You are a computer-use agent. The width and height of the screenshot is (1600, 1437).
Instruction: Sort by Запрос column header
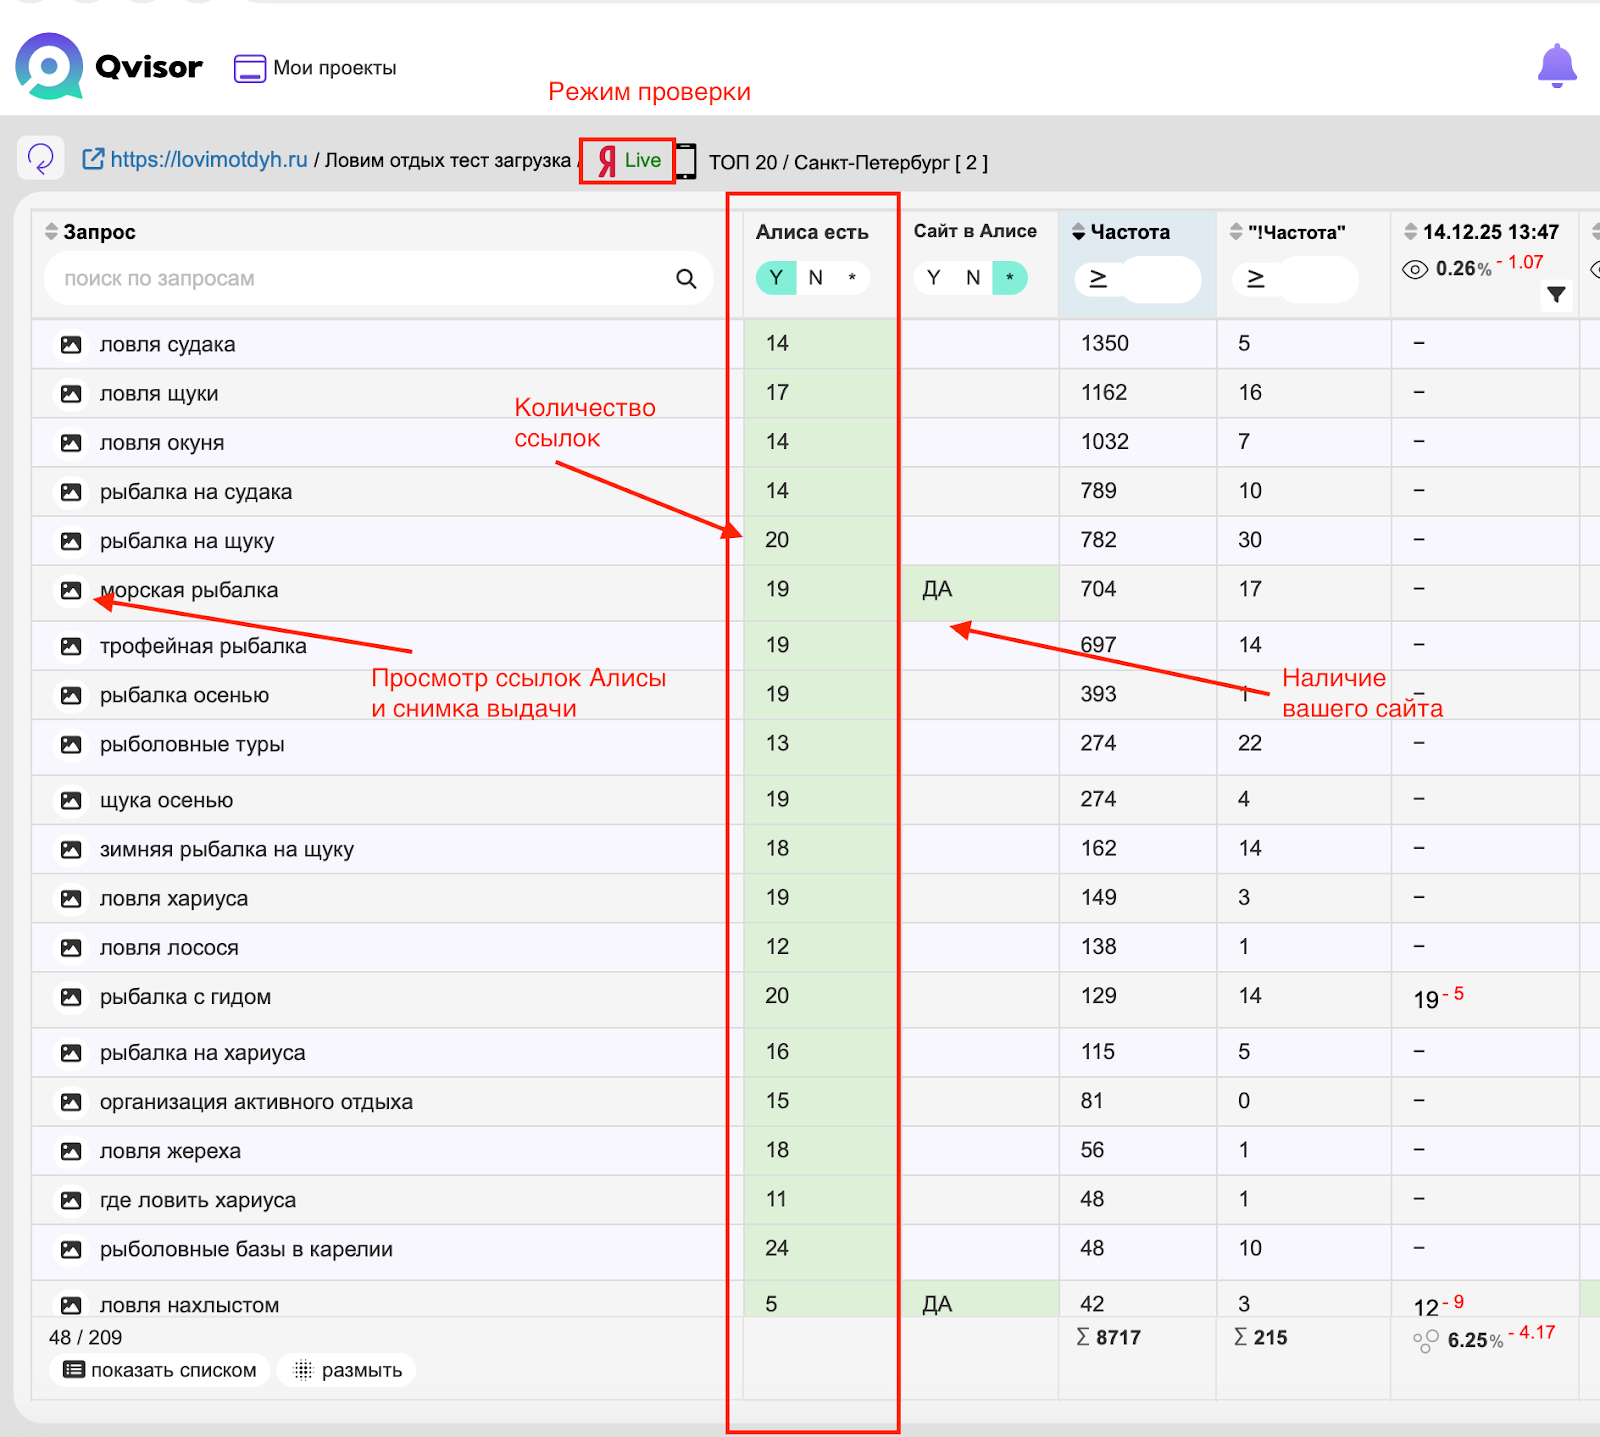click(98, 232)
